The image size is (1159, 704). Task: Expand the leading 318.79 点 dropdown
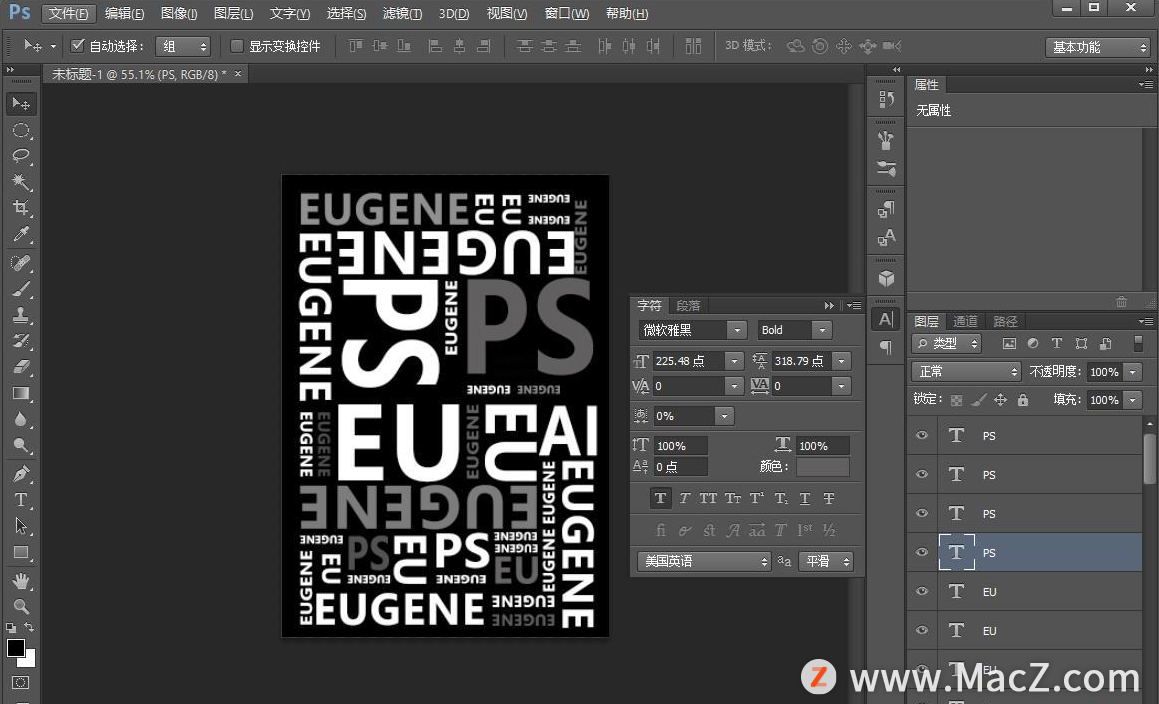(x=841, y=361)
